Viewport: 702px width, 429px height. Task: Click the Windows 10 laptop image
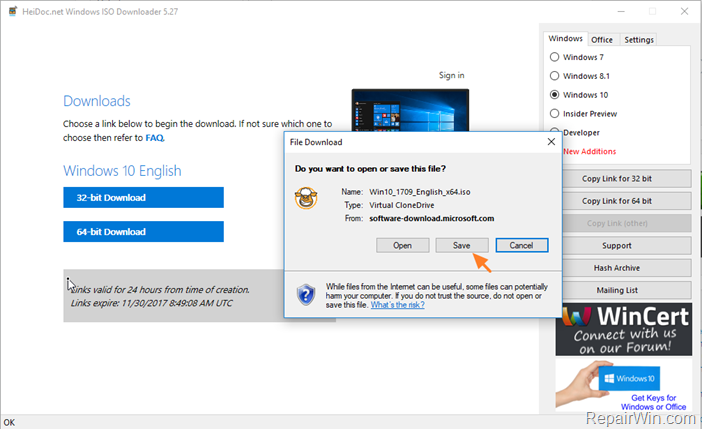[x=410, y=110]
